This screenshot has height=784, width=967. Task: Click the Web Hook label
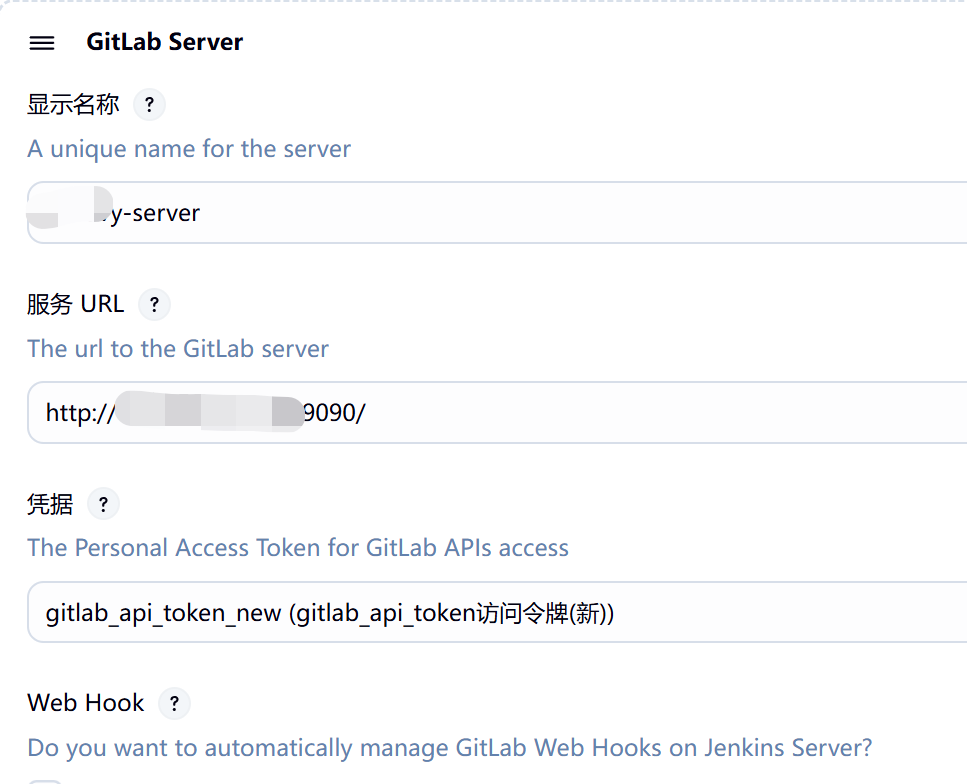click(x=86, y=703)
